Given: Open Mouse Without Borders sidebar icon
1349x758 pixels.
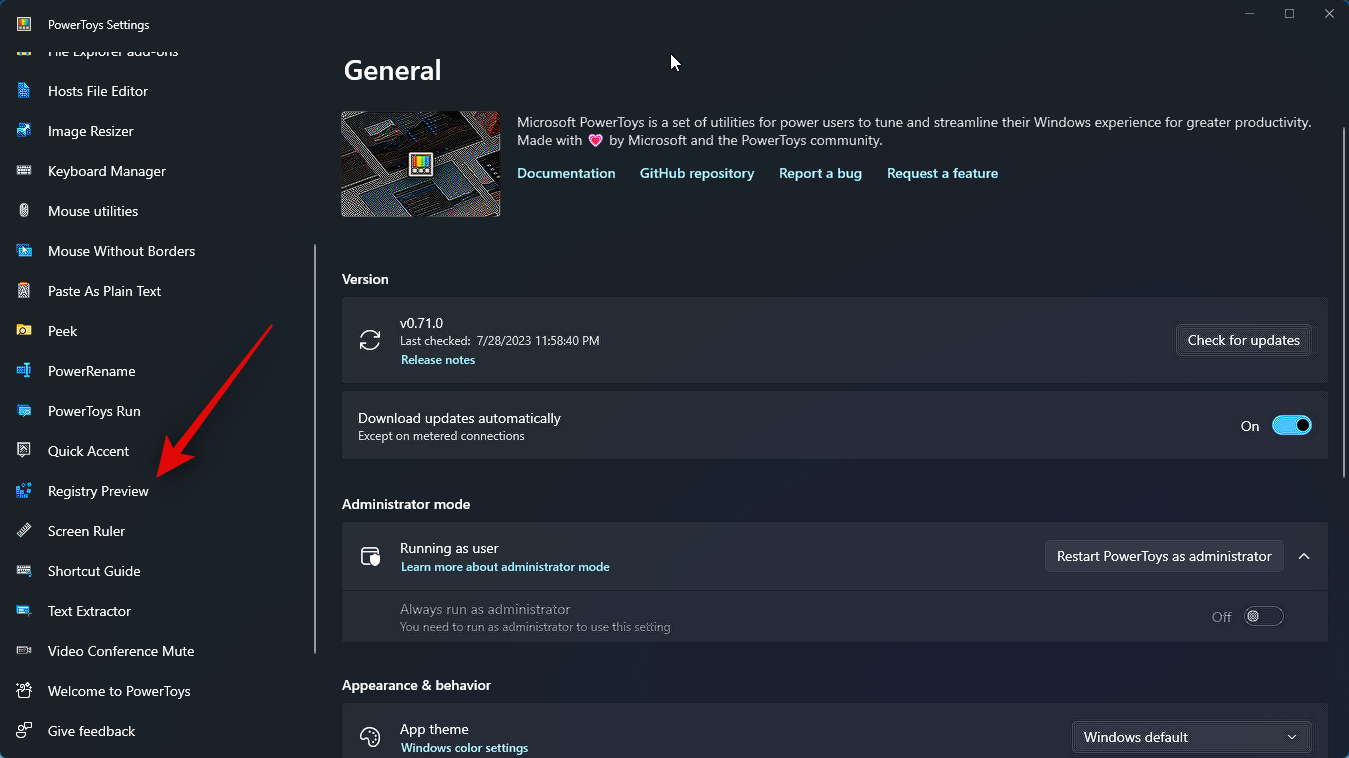Looking at the screenshot, I should click(24, 251).
